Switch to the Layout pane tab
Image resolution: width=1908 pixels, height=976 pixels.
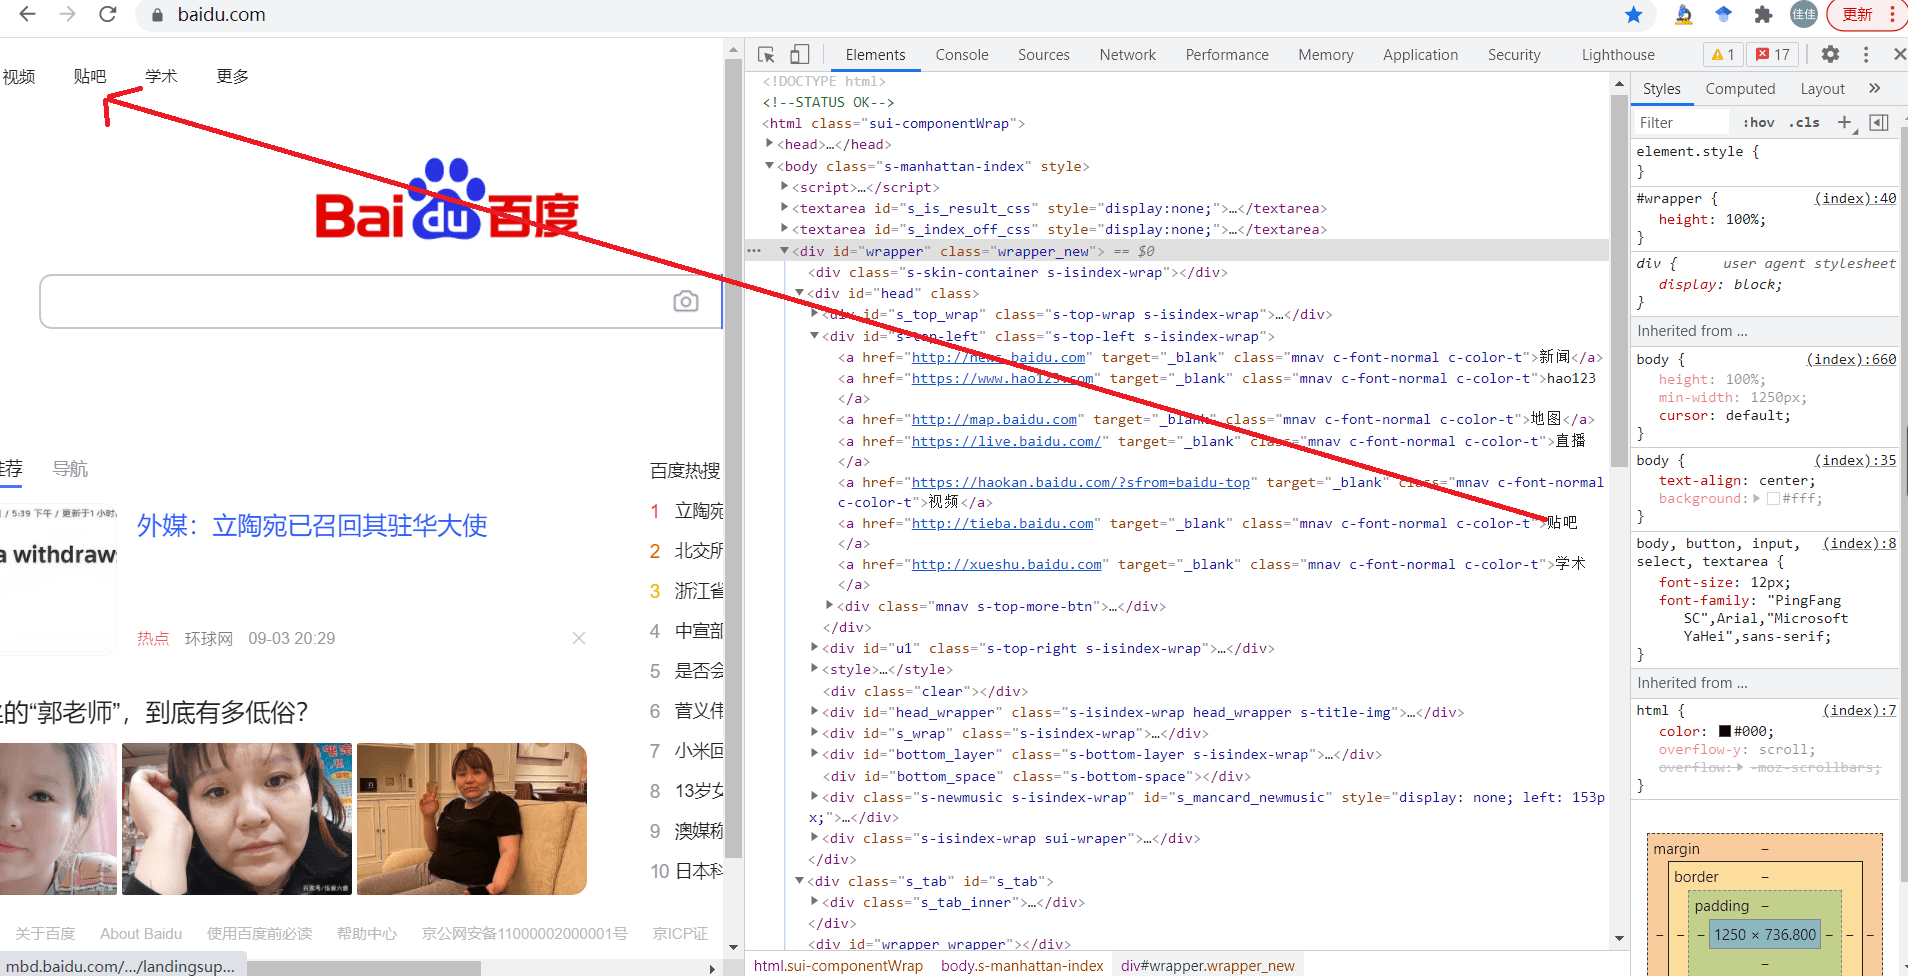click(x=1822, y=88)
